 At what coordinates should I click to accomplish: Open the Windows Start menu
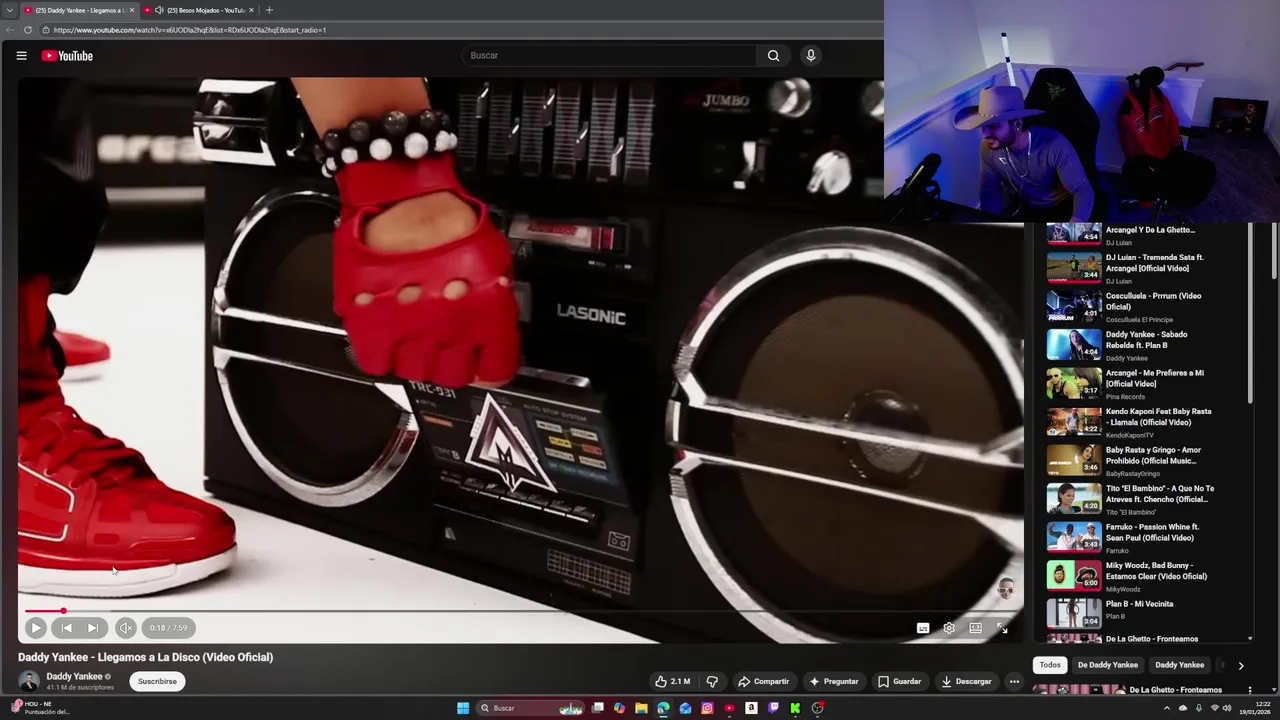(463, 708)
